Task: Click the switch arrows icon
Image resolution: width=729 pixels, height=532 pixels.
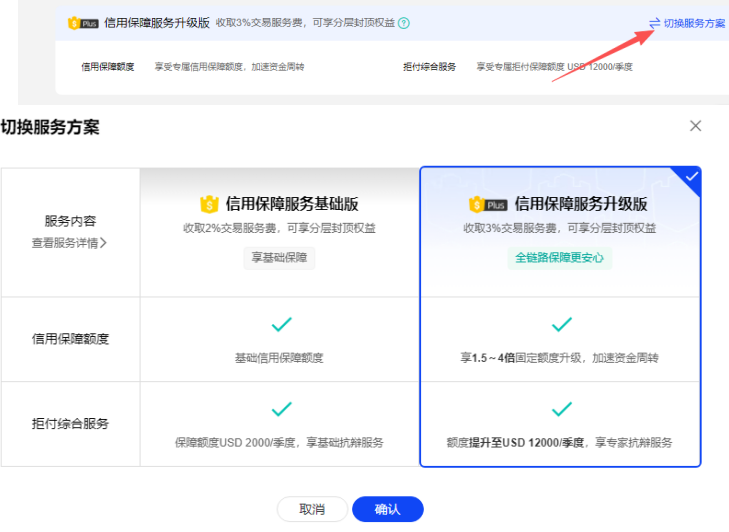Action: pos(655,23)
